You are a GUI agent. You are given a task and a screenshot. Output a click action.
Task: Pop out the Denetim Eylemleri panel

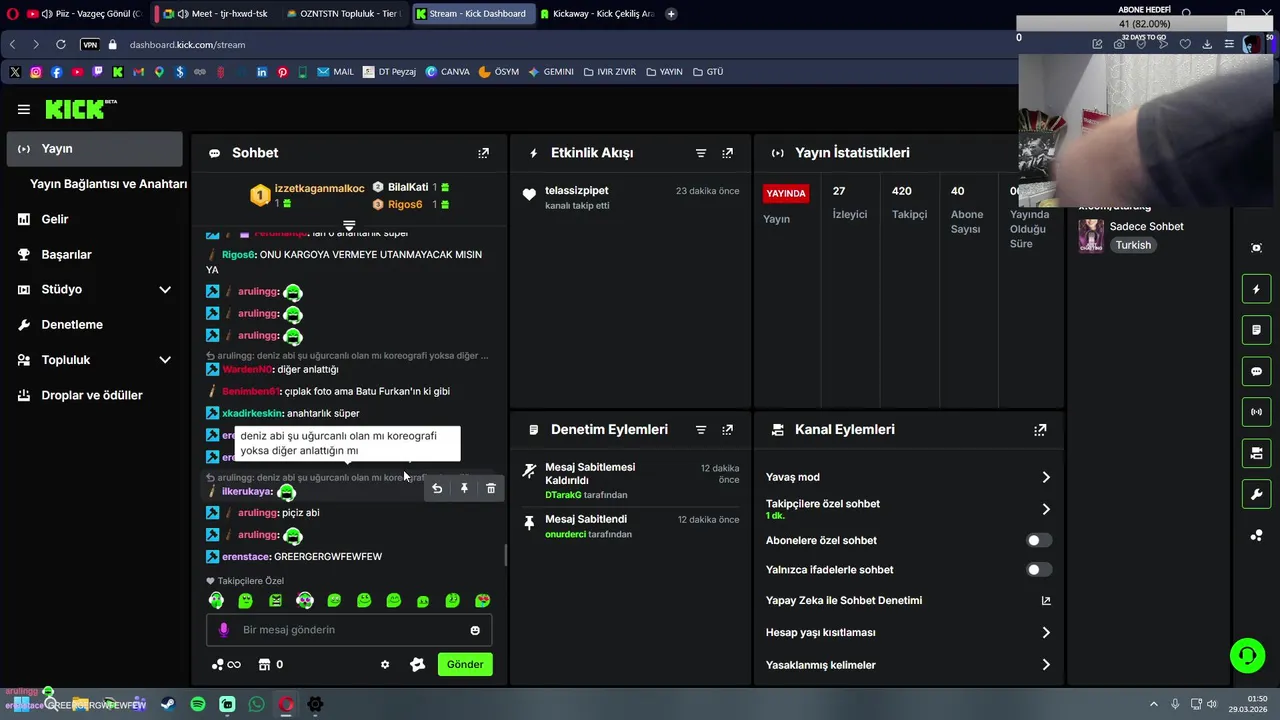(x=728, y=430)
